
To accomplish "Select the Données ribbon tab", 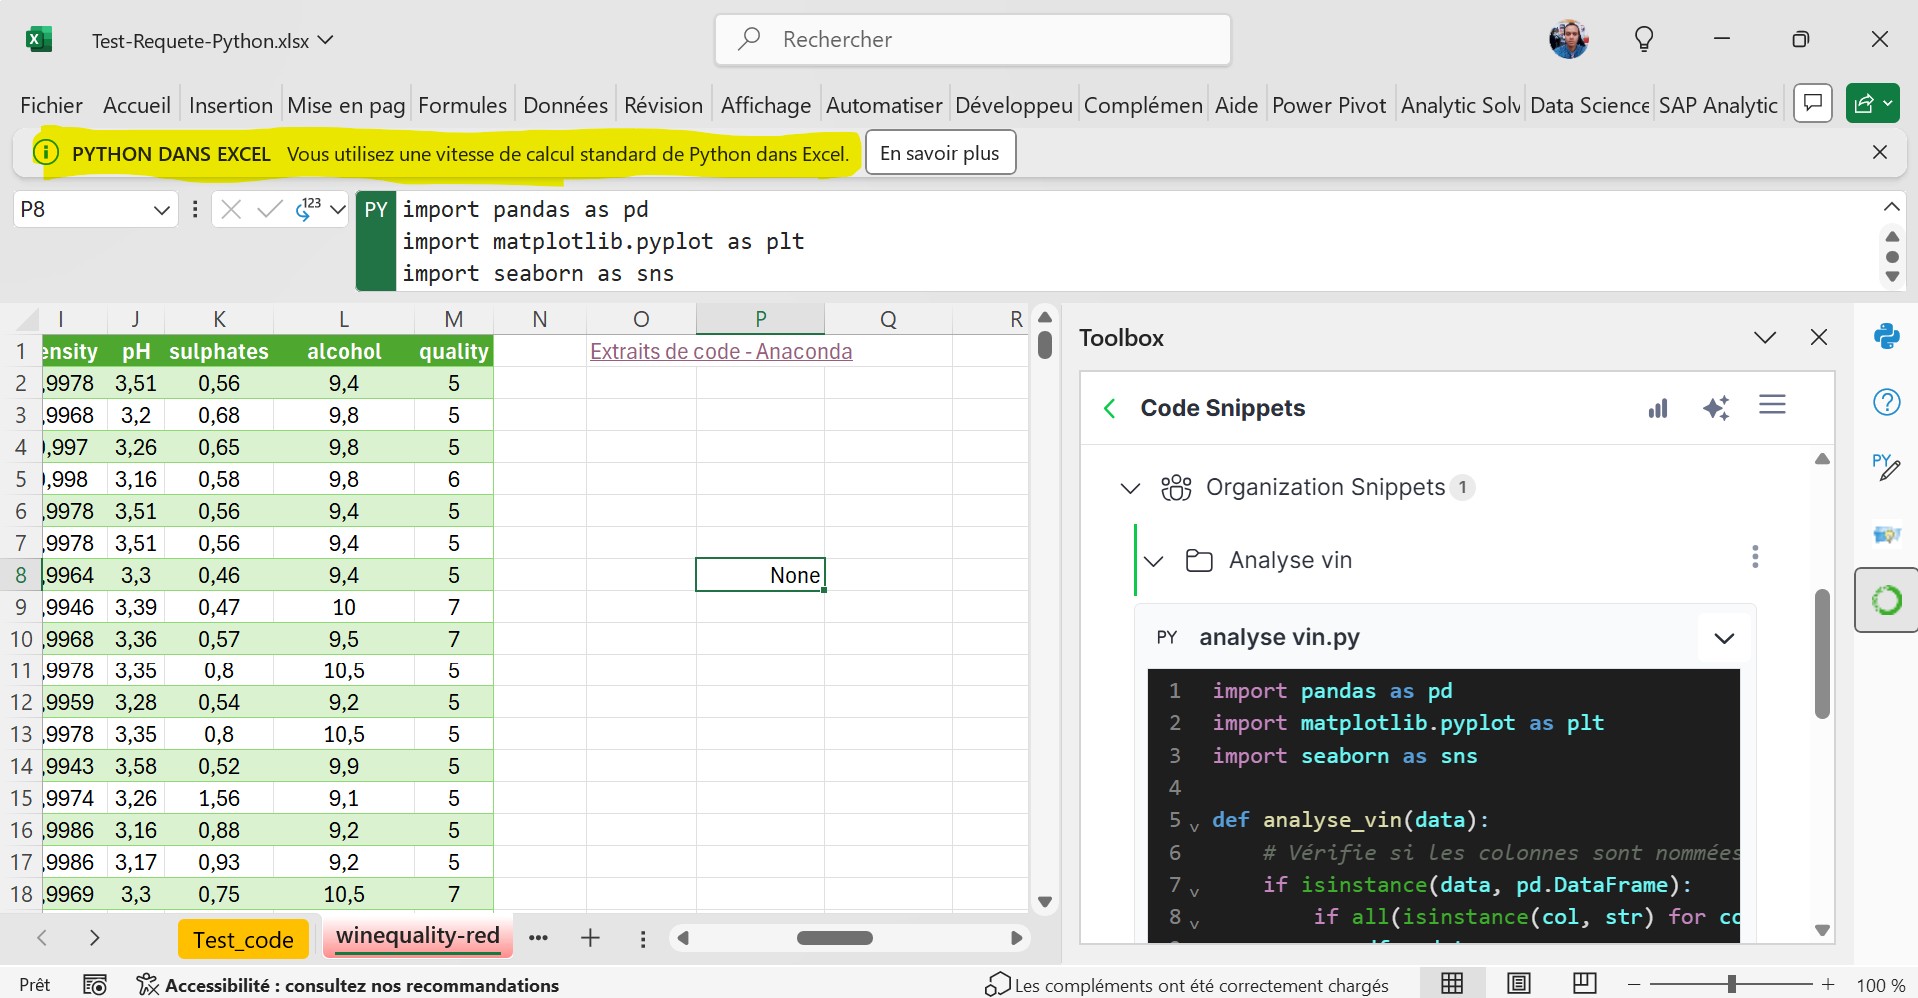I will pos(565,105).
